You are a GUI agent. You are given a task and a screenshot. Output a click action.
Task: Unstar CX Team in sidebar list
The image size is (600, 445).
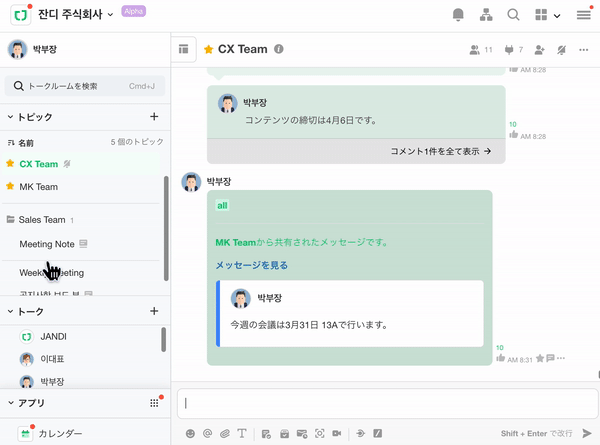click(10, 163)
